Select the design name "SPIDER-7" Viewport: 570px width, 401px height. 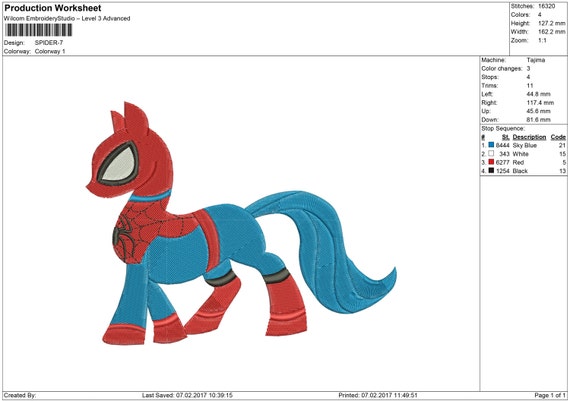coord(49,43)
